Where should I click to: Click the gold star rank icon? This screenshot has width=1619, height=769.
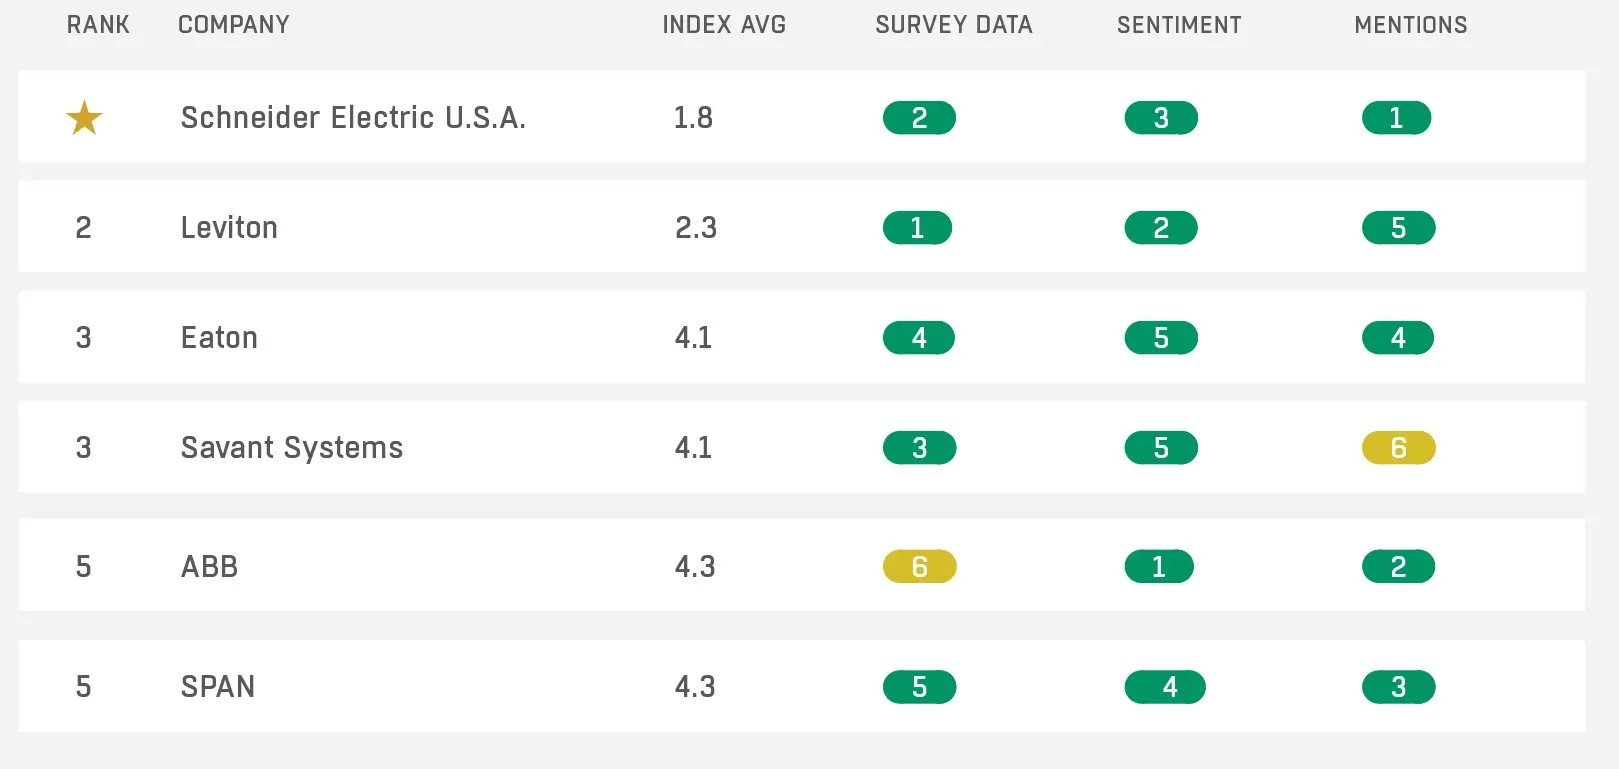click(x=84, y=118)
